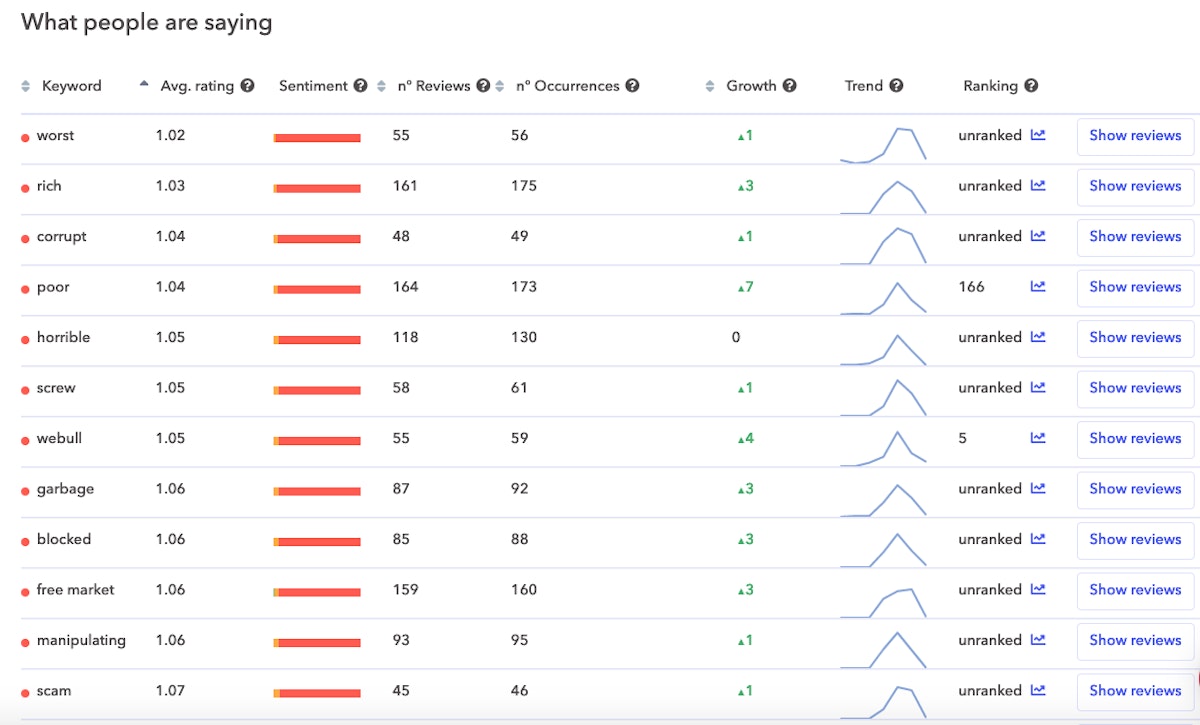The height and width of the screenshot is (725, 1200).
Task: Click the help icon beside Ranking header
Action: point(1031,86)
